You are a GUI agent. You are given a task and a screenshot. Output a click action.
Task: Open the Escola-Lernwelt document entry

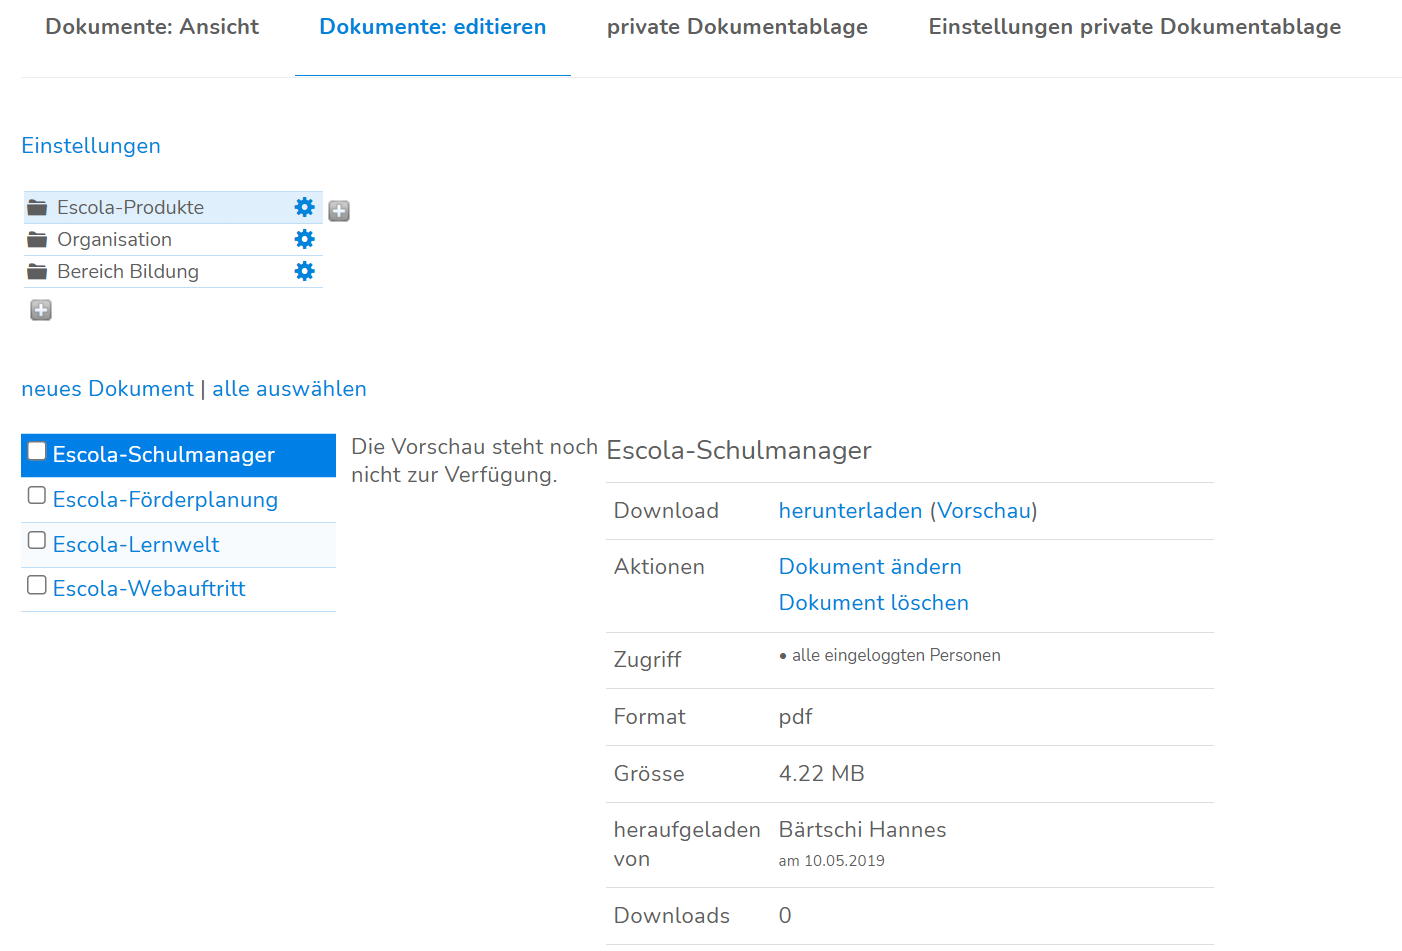[x=136, y=545]
